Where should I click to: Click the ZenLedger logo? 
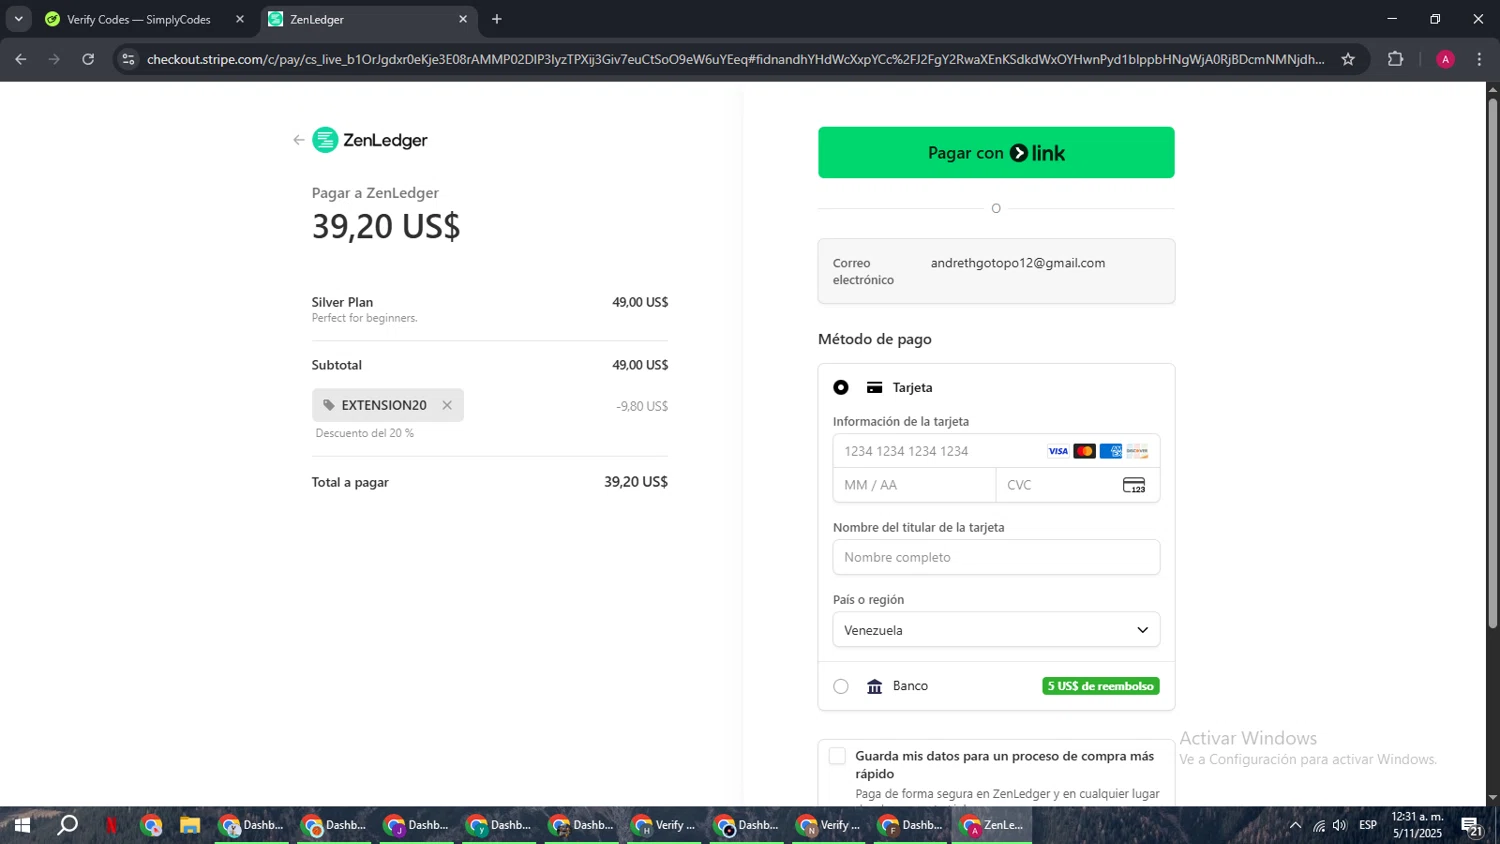pyautogui.click(x=370, y=140)
